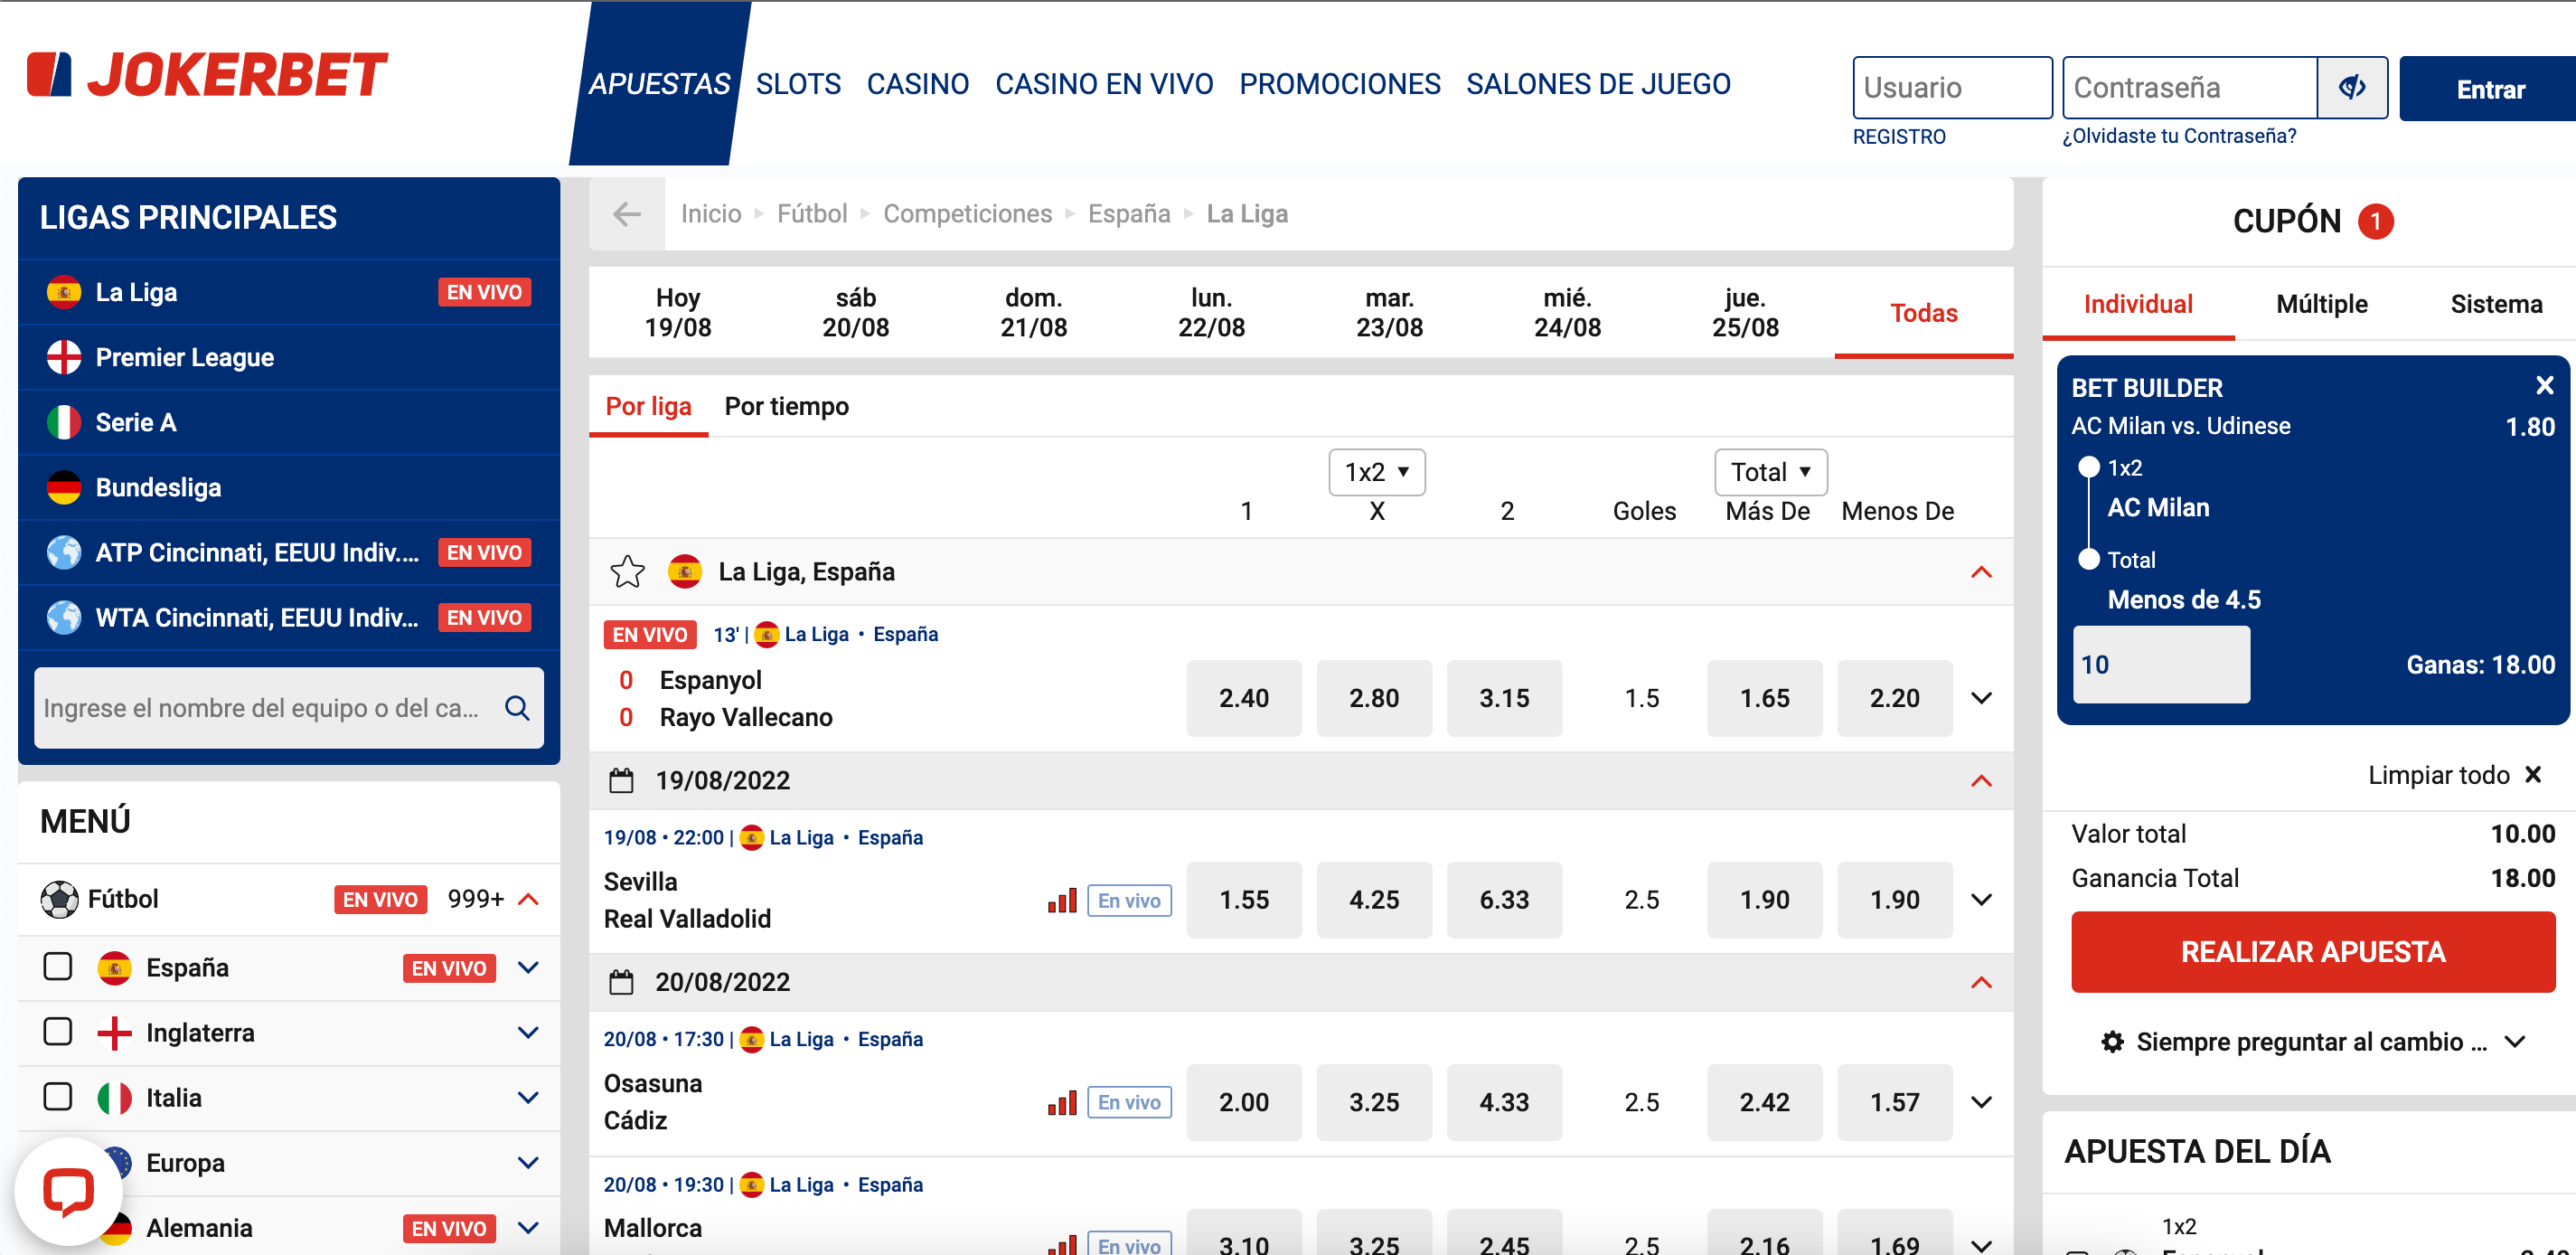
Task: Click calendar icon next to 20/08/2022
Action: point(621,982)
